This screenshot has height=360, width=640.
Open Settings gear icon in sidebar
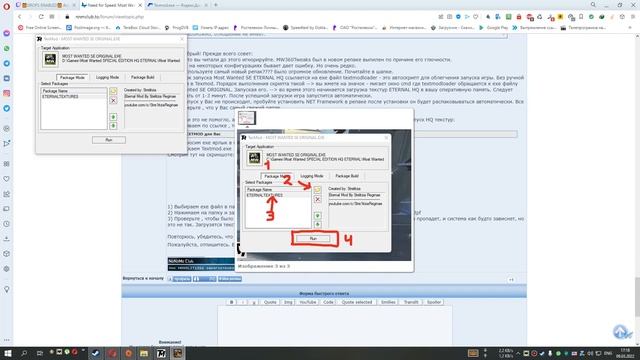pyautogui.click(x=7, y=269)
